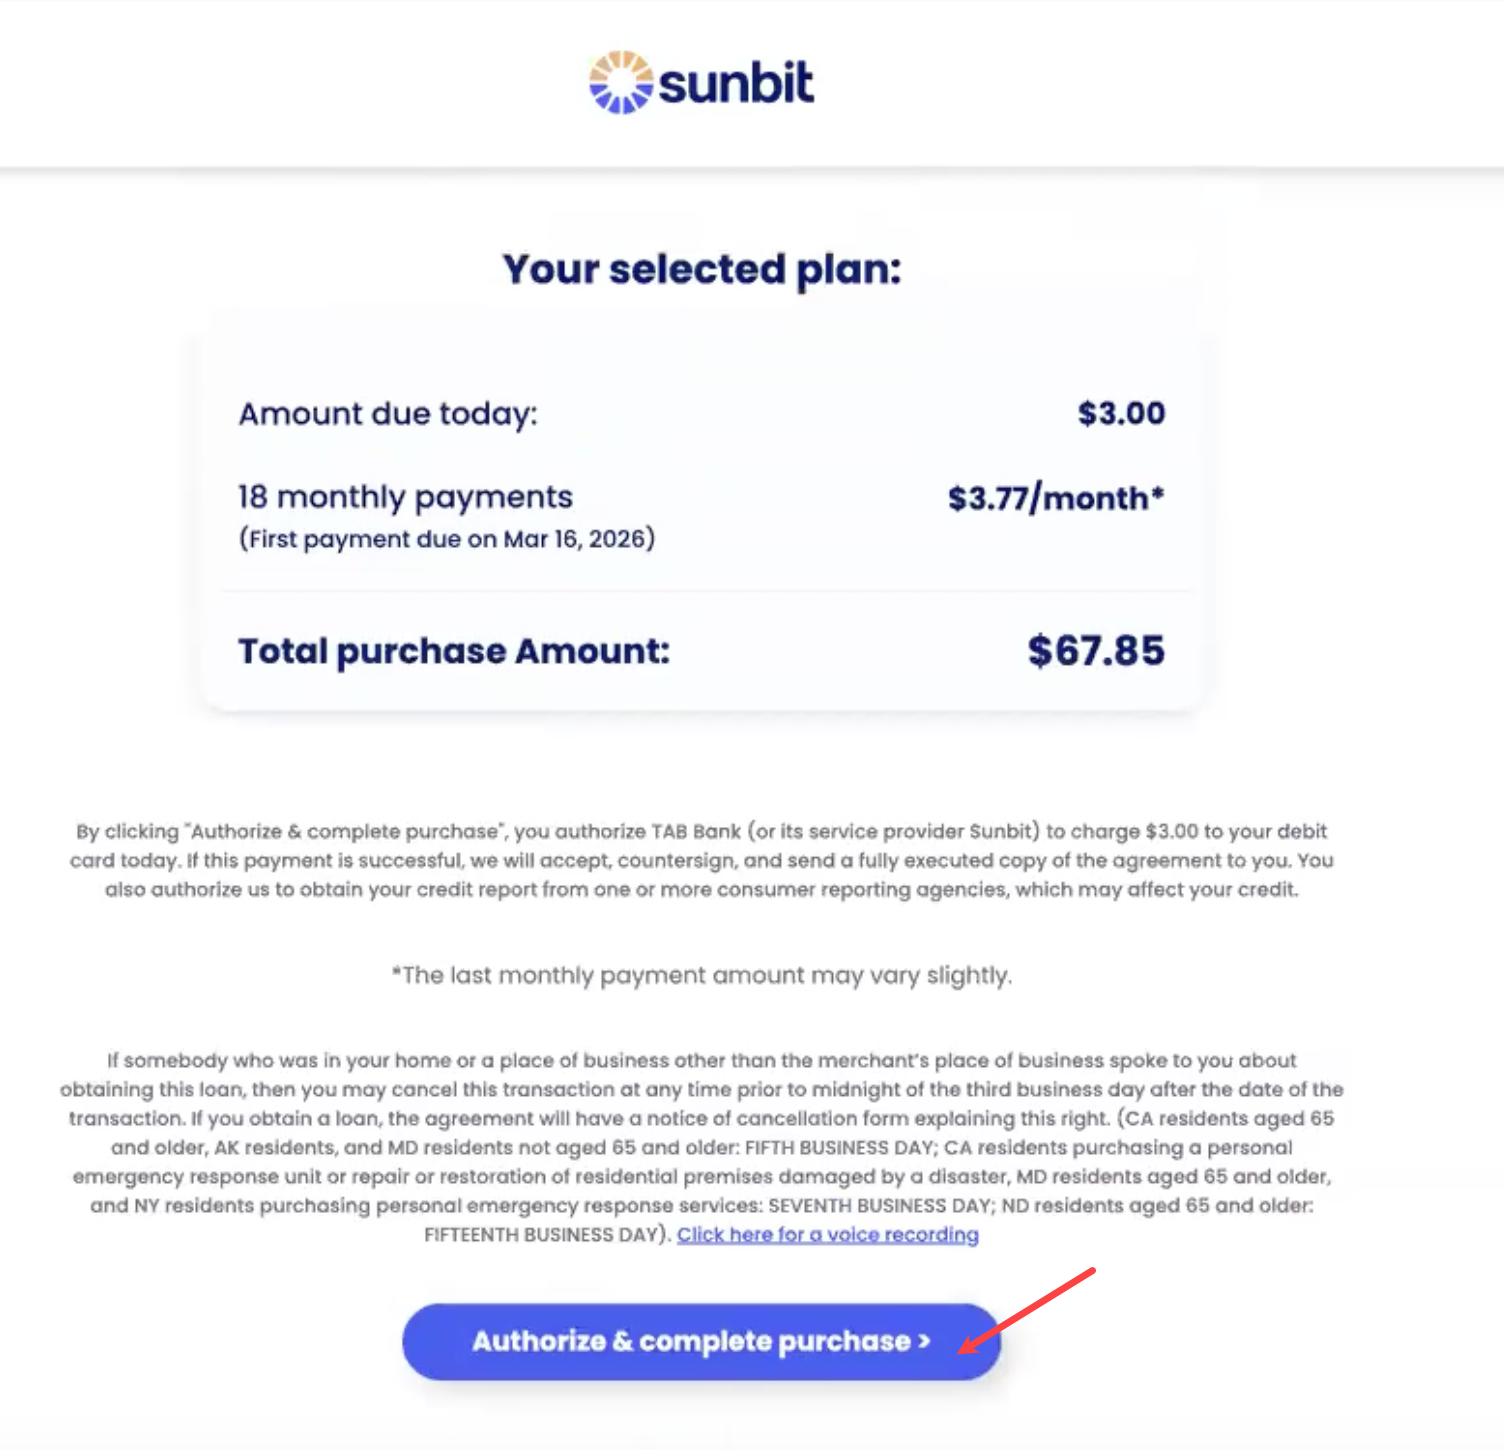Click the "Your selected plan:" heading
The height and width of the screenshot is (1450, 1504).
[702, 269]
